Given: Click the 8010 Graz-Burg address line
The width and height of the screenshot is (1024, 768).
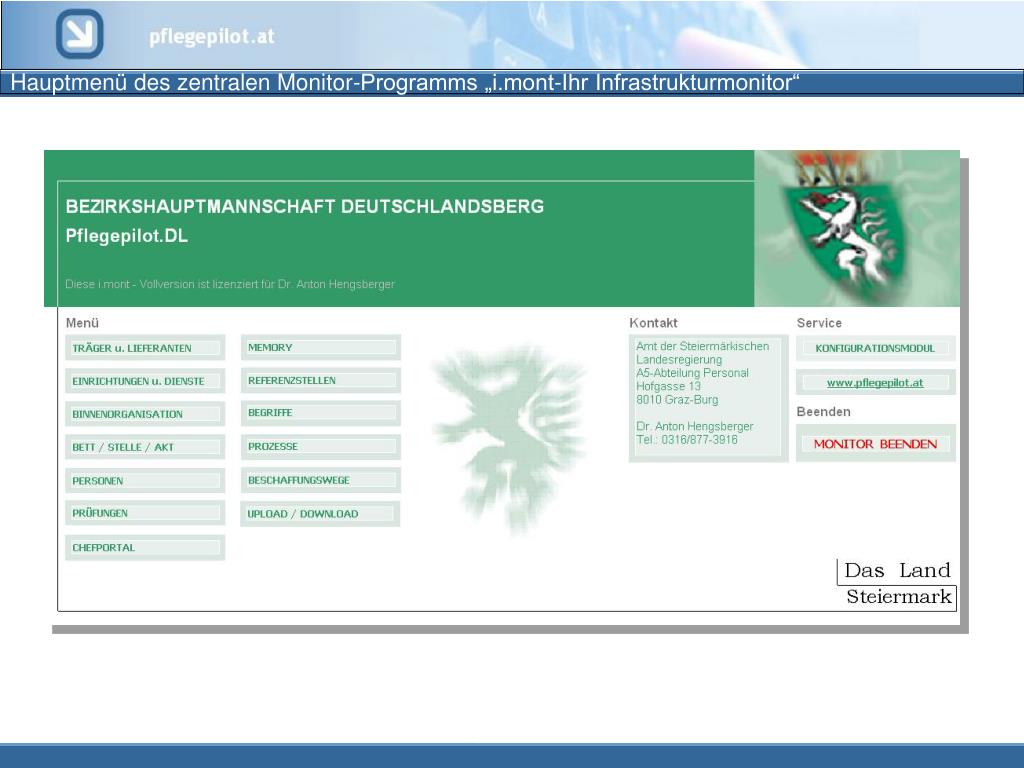Looking at the screenshot, I should [x=677, y=400].
